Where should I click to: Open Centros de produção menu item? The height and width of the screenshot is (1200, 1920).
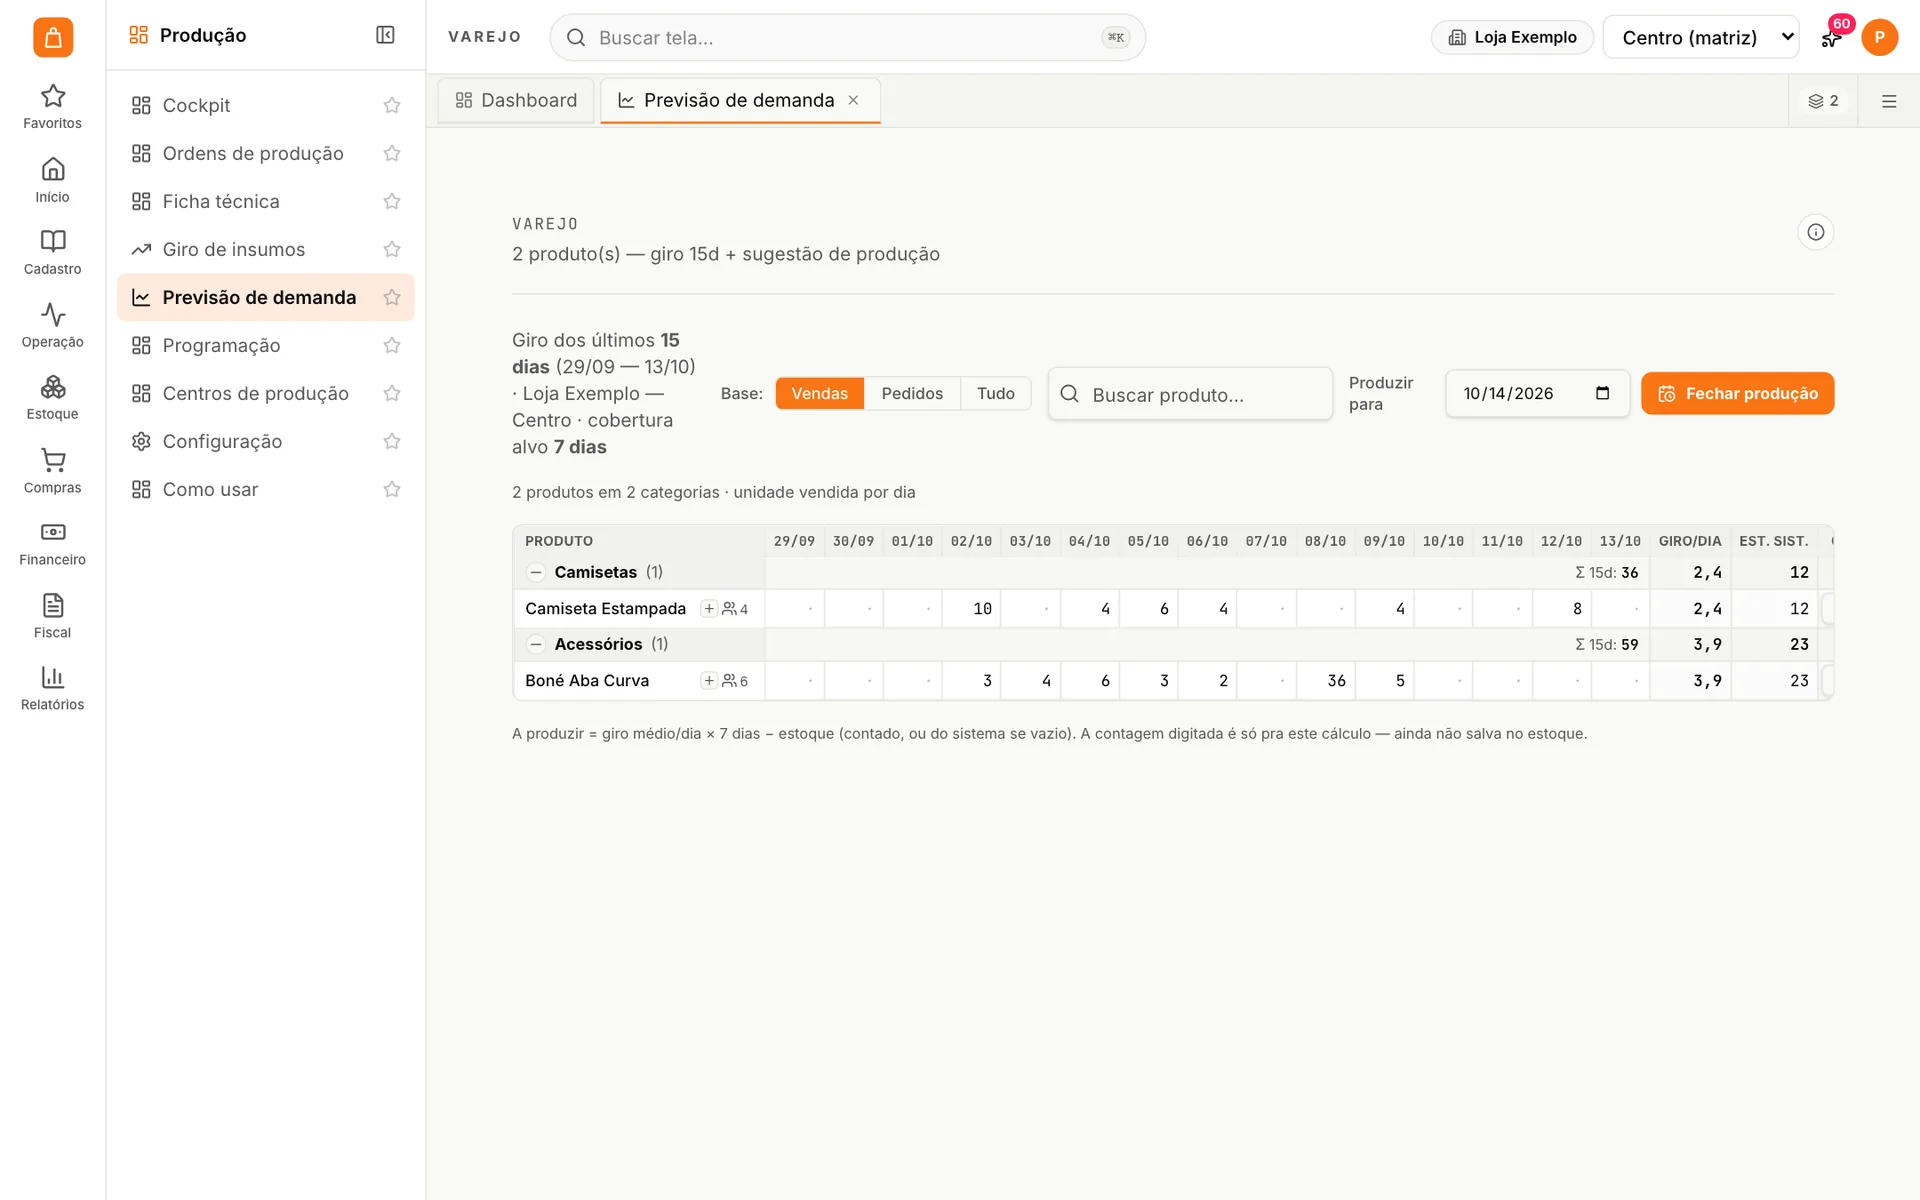tap(265, 393)
